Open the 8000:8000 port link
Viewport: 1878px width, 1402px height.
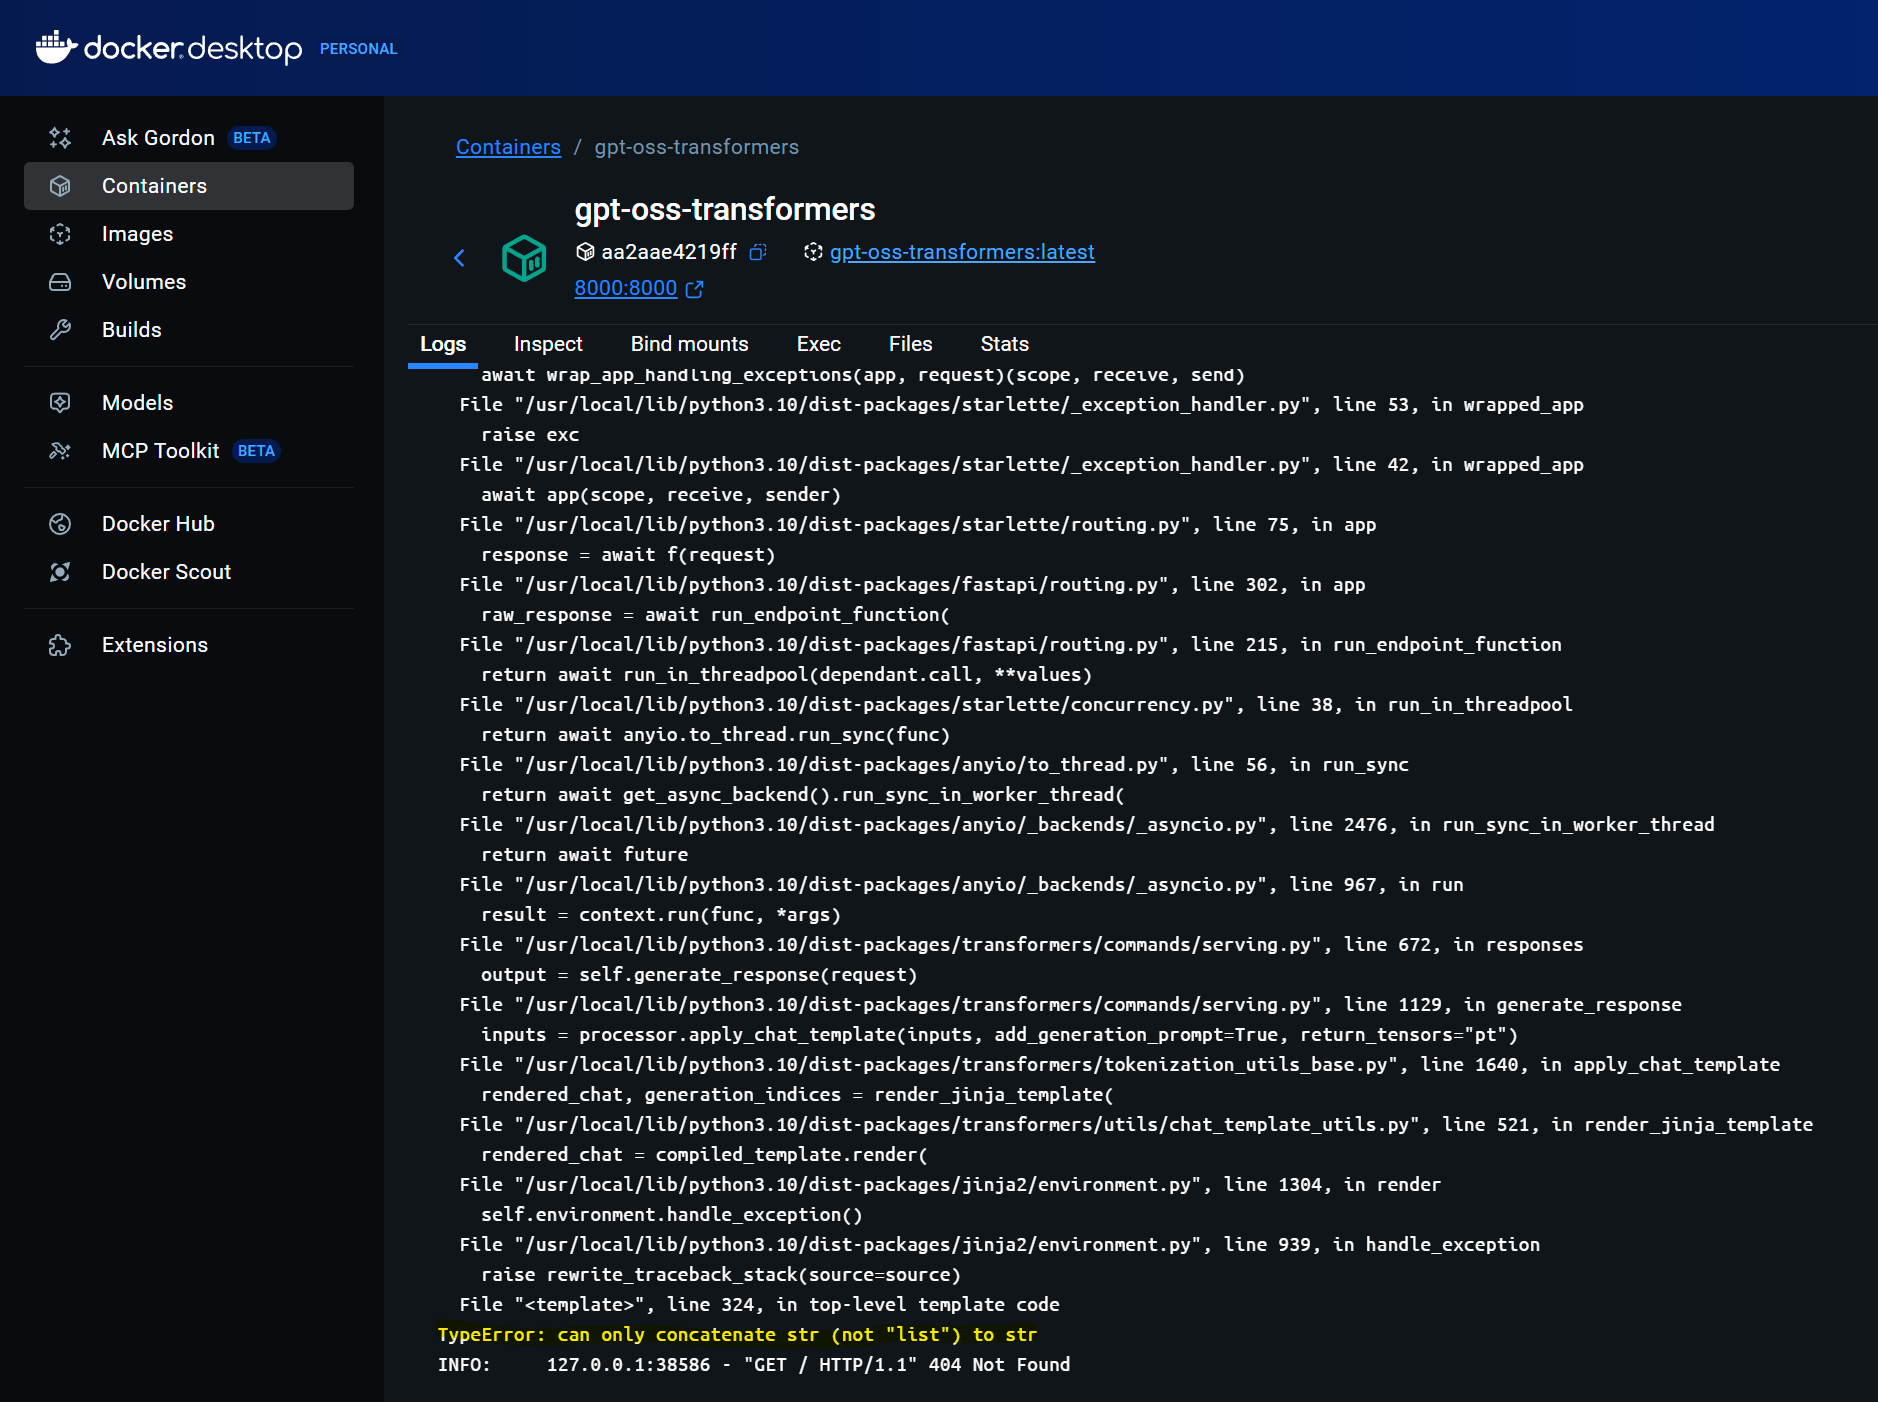626,288
